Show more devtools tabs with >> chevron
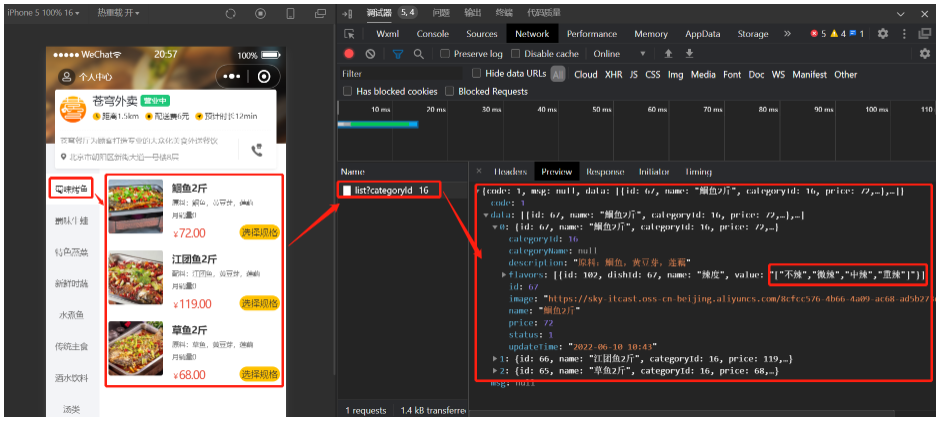The height and width of the screenshot is (424, 943). click(x=787, y=34)
